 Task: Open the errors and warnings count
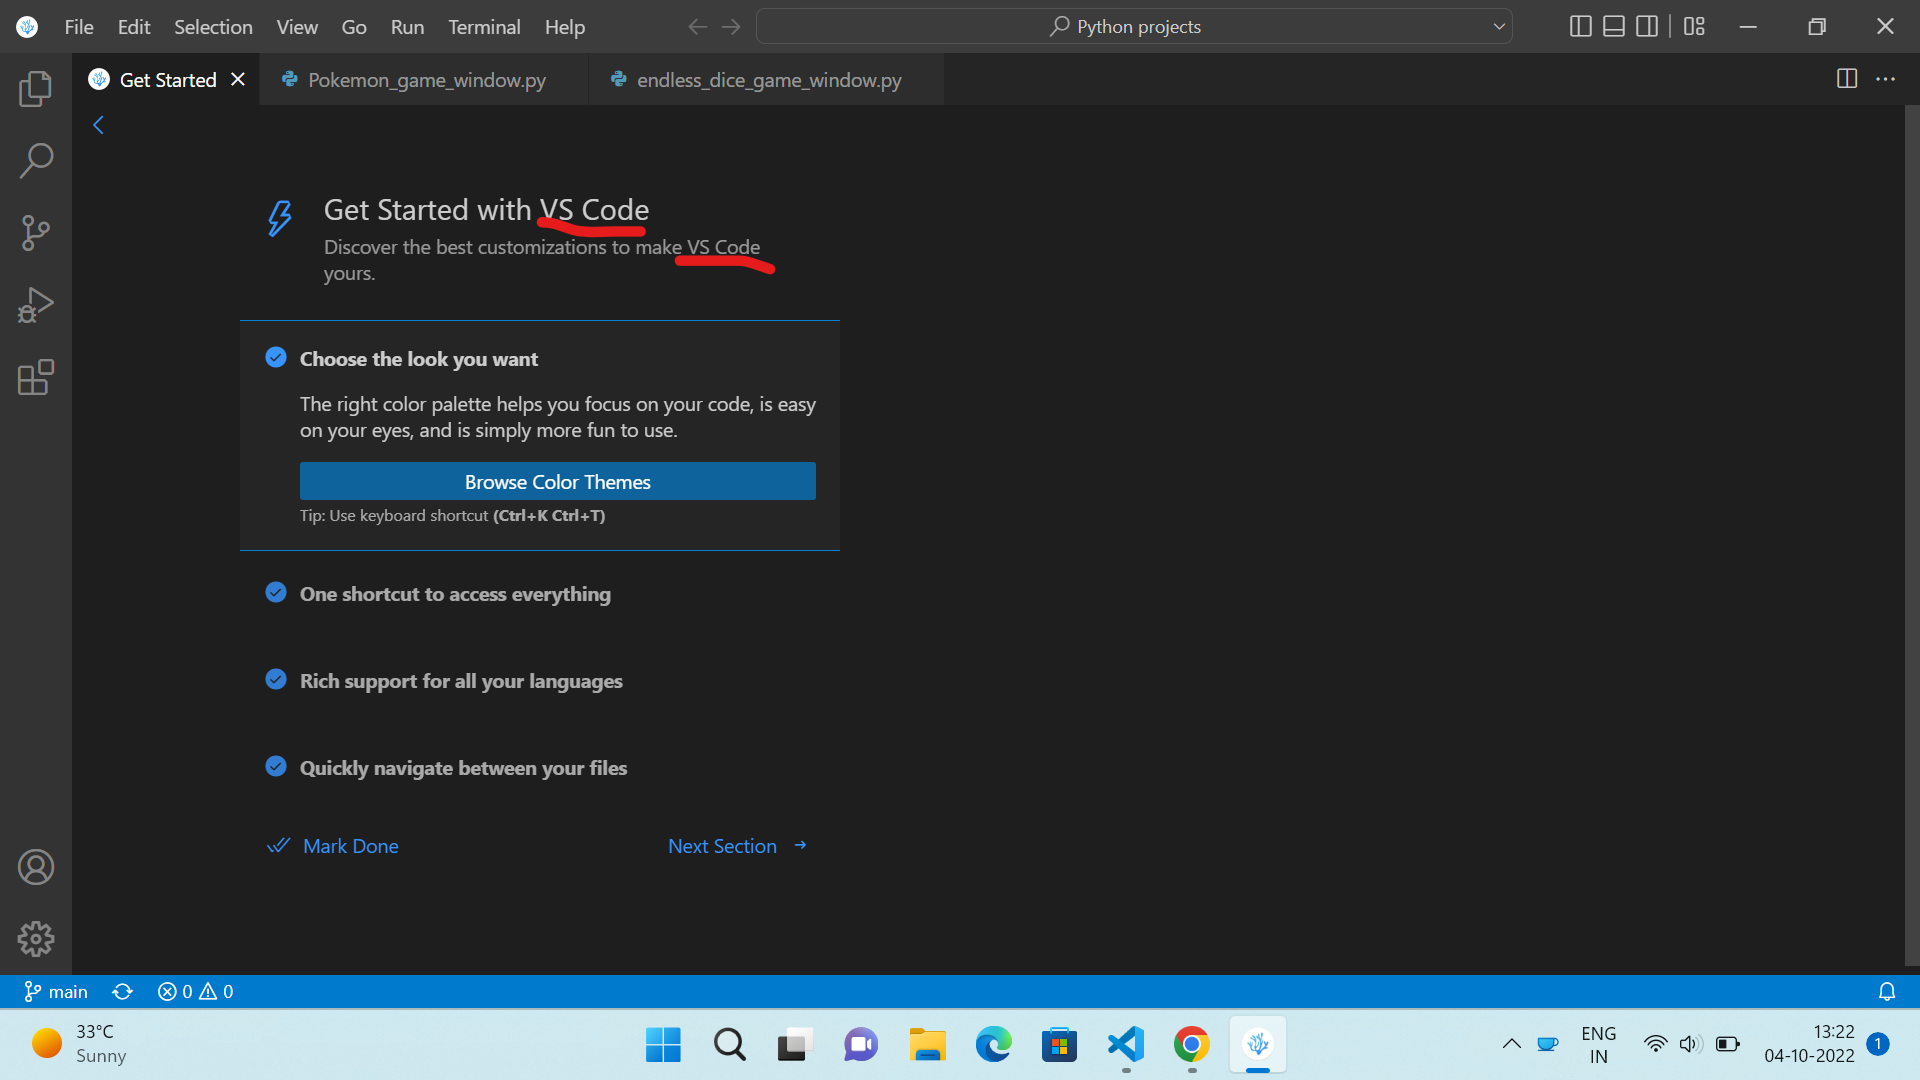point(196,991)
